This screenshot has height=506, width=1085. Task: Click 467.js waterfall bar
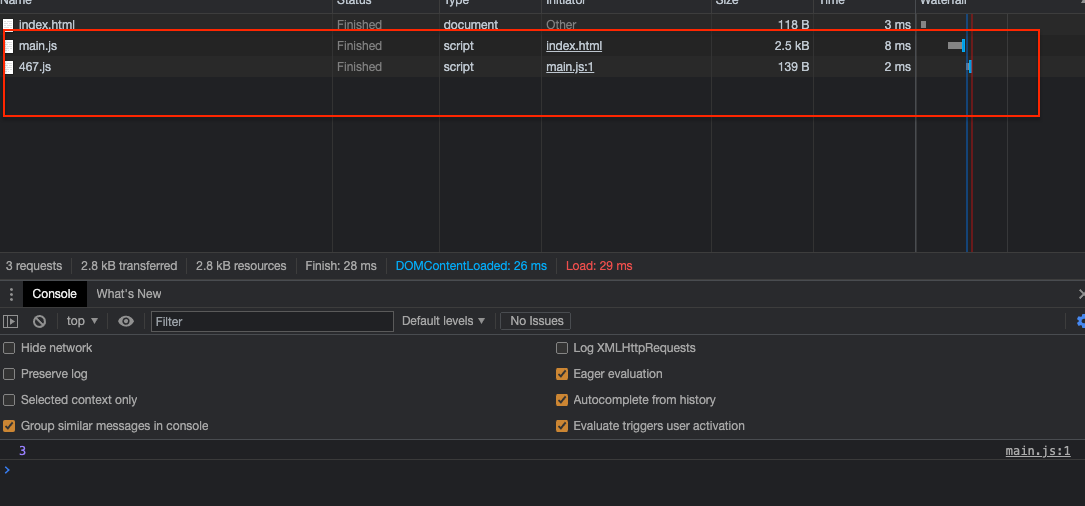(x=969, y=67)
